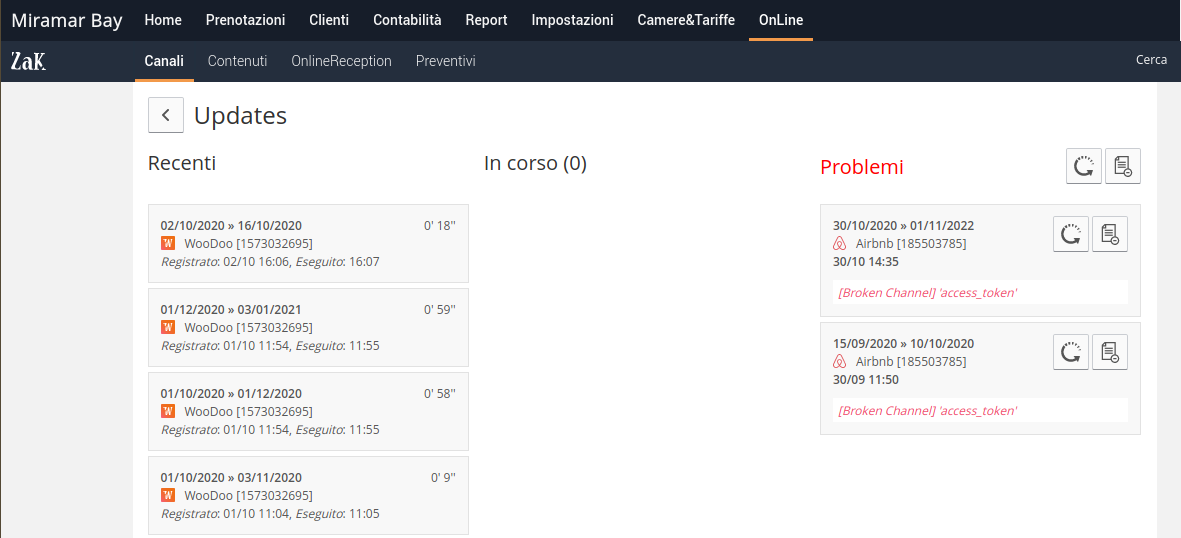Retry the 15/09/2020 » 10/10/2020 Airbnb update
Screen dimensions: 1181x538
pyautogui.click(x=1070, y=352)
